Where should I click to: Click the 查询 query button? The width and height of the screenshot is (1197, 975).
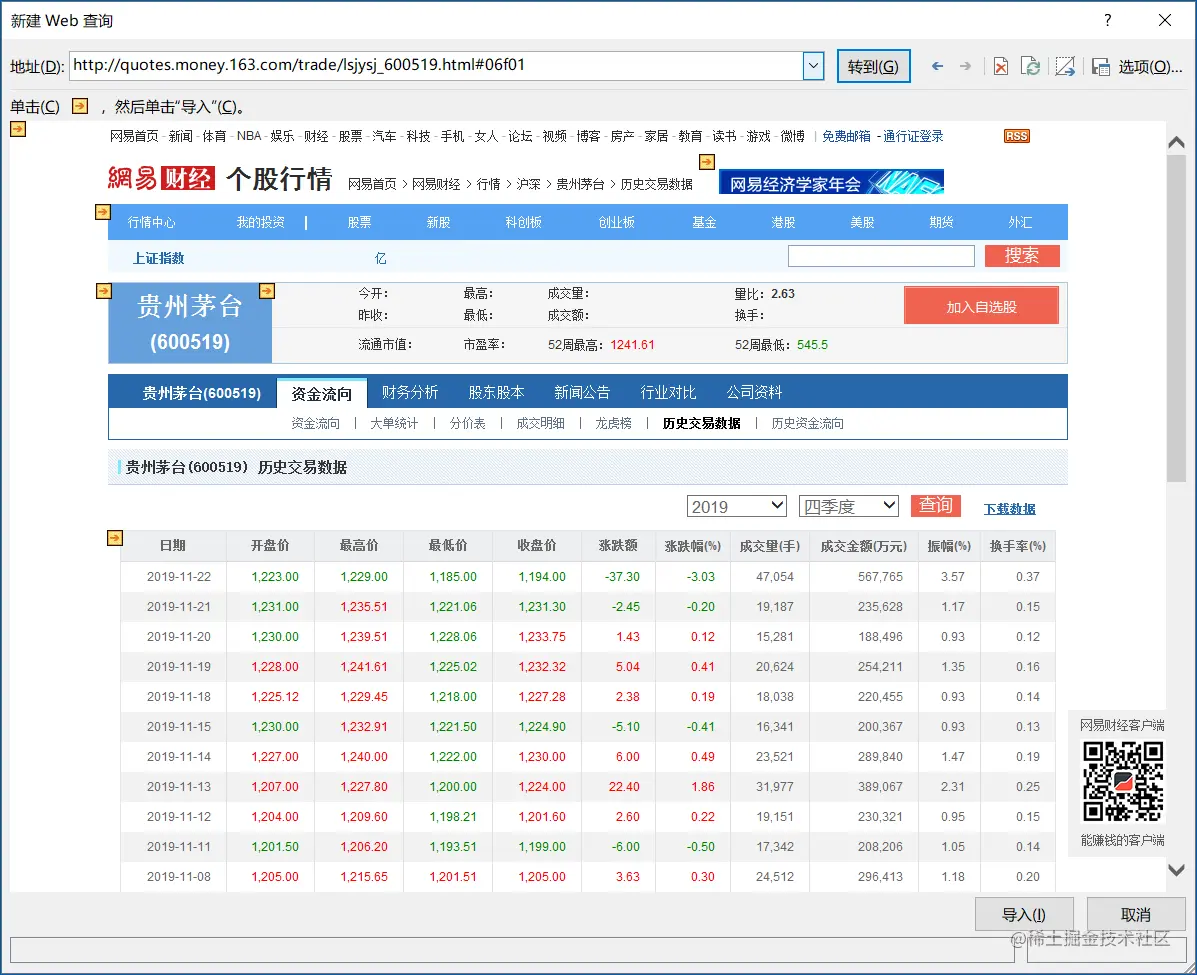click(x=935, y=505)
